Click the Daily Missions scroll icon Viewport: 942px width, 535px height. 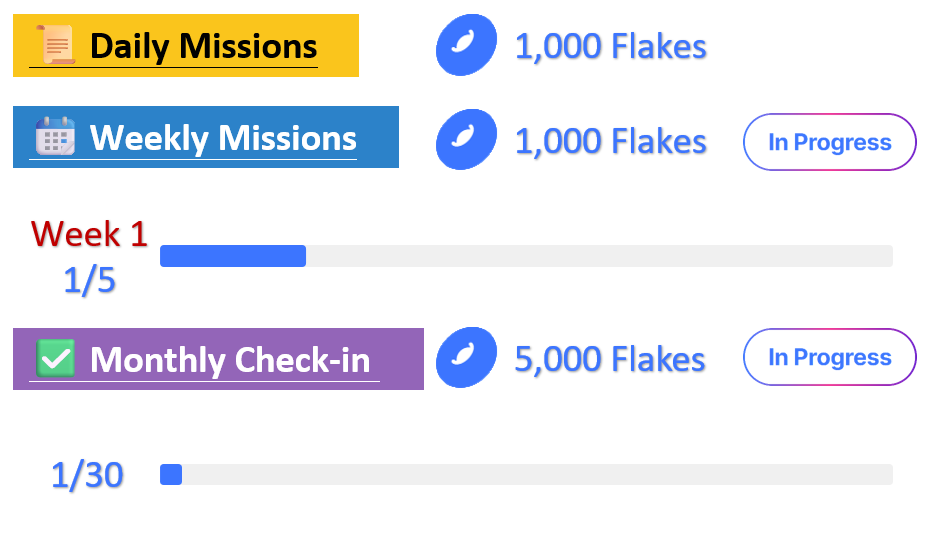tap(56, 45)
